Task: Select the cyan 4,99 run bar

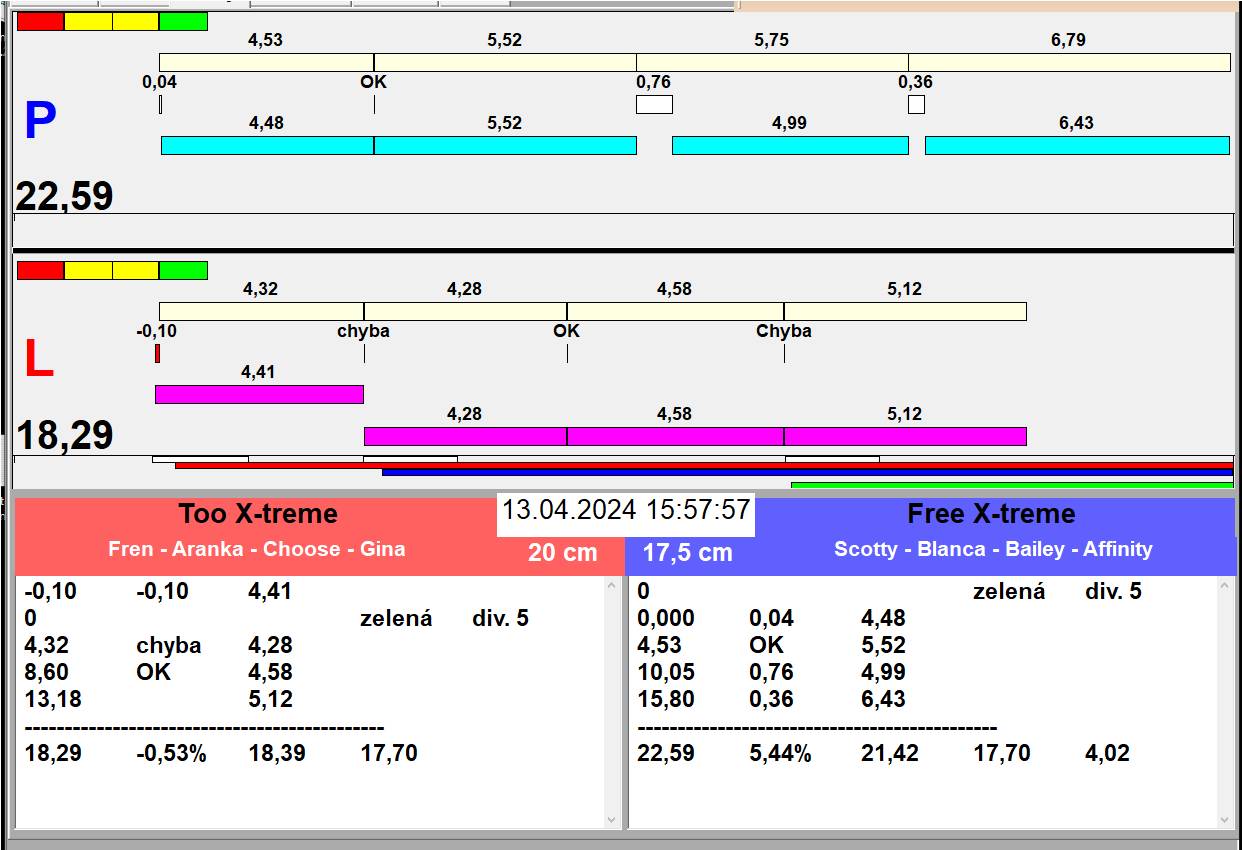Action: 790,145
